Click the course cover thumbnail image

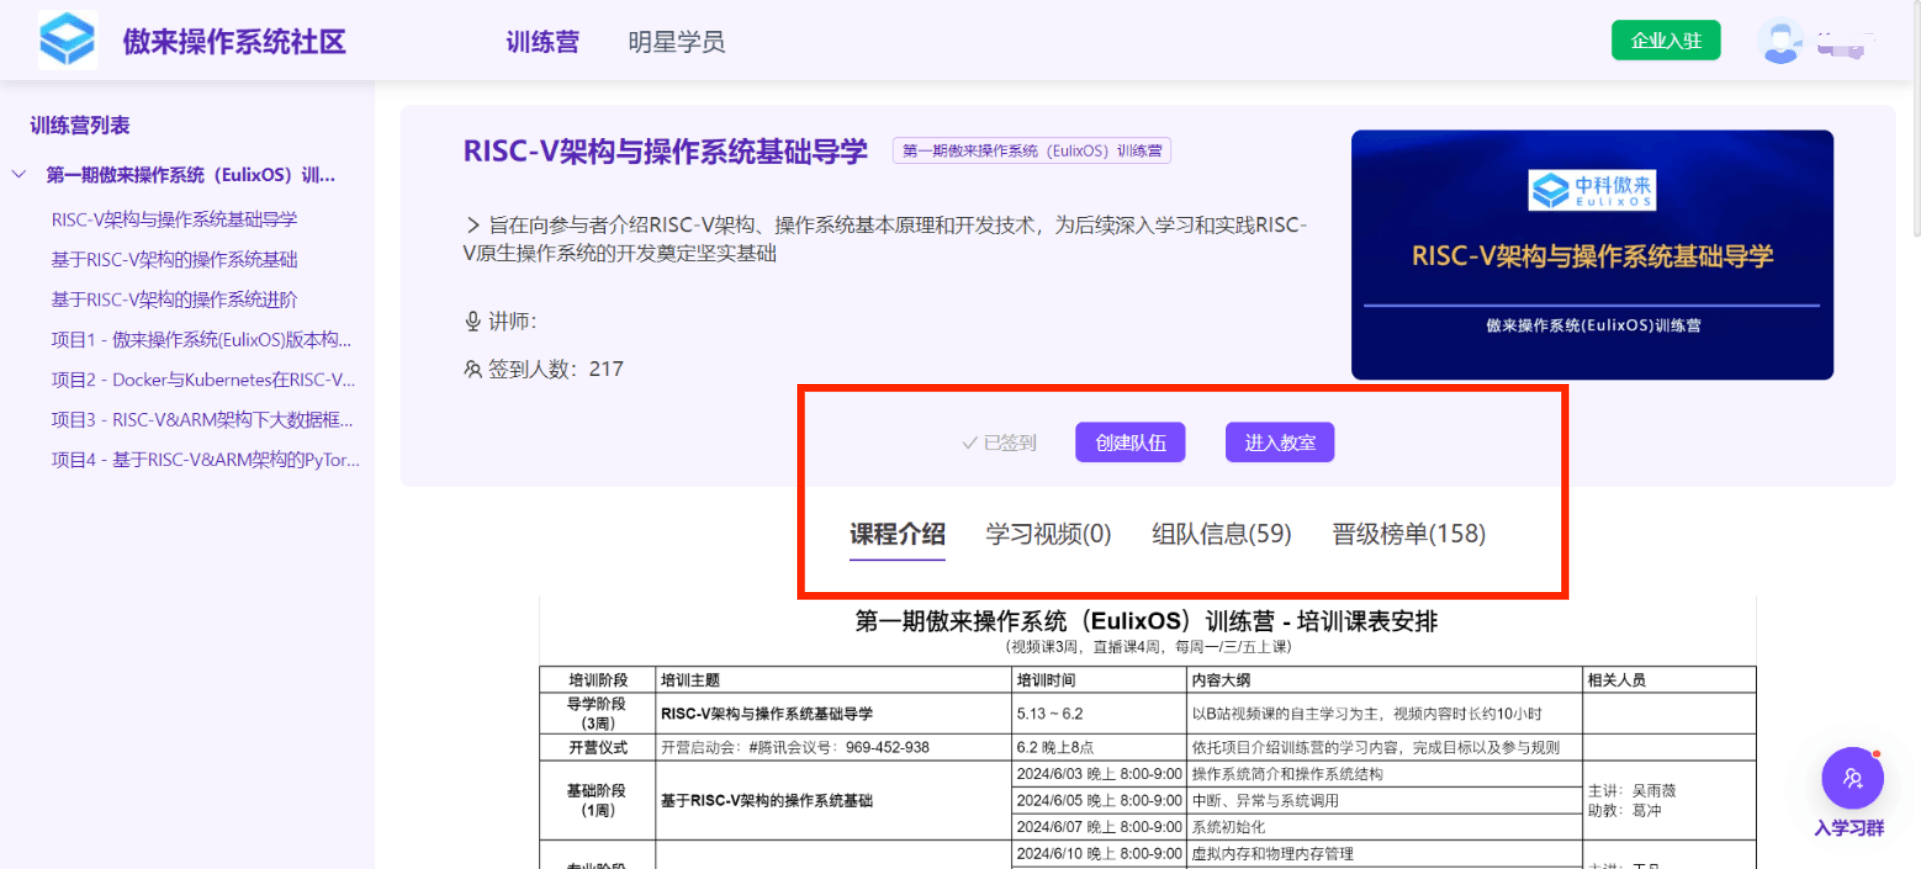click(x=1592, y=254)
